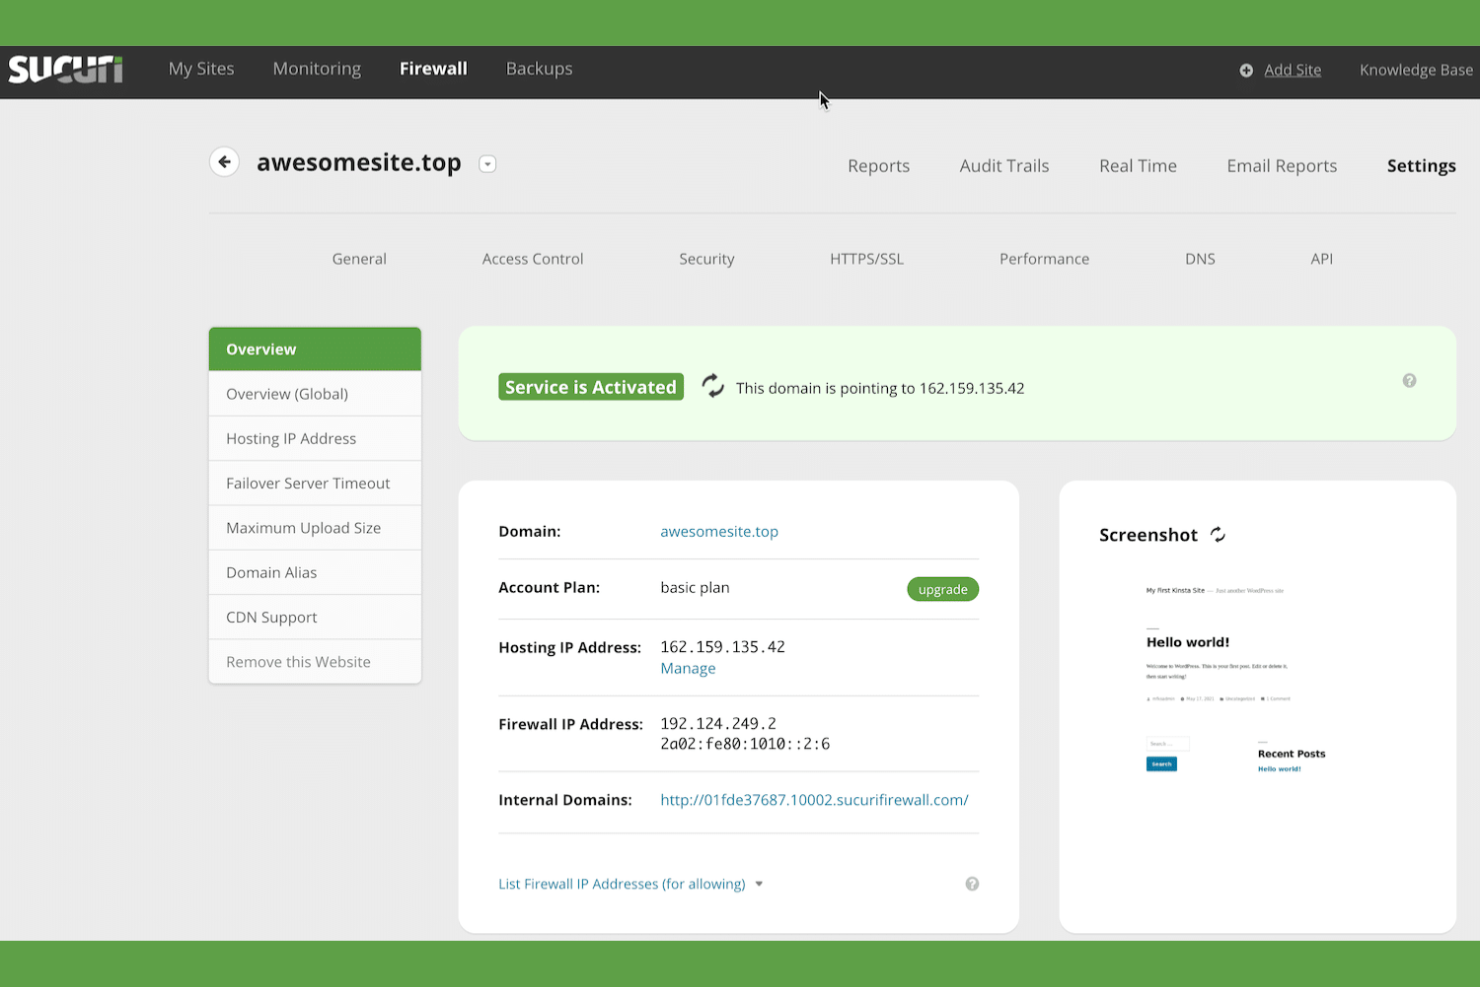This screenshot has width=1480, height=987.
Task: Open the awesomesite.top domain link
Action: [x=719, y=532]
